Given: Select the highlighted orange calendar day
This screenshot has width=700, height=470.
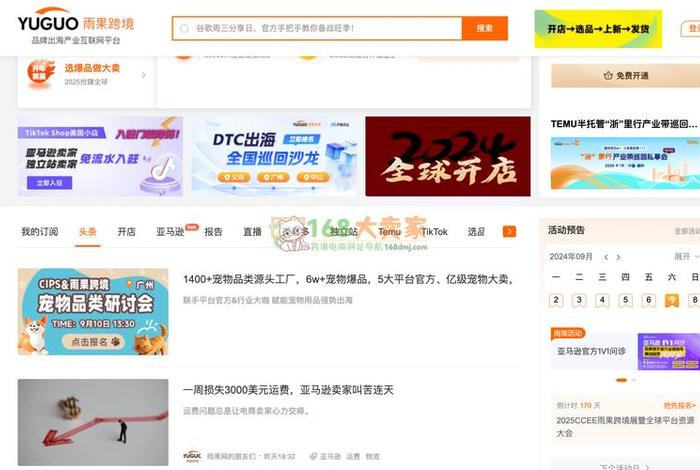Looking at the screenshot, I should click(x=672, y=300).
